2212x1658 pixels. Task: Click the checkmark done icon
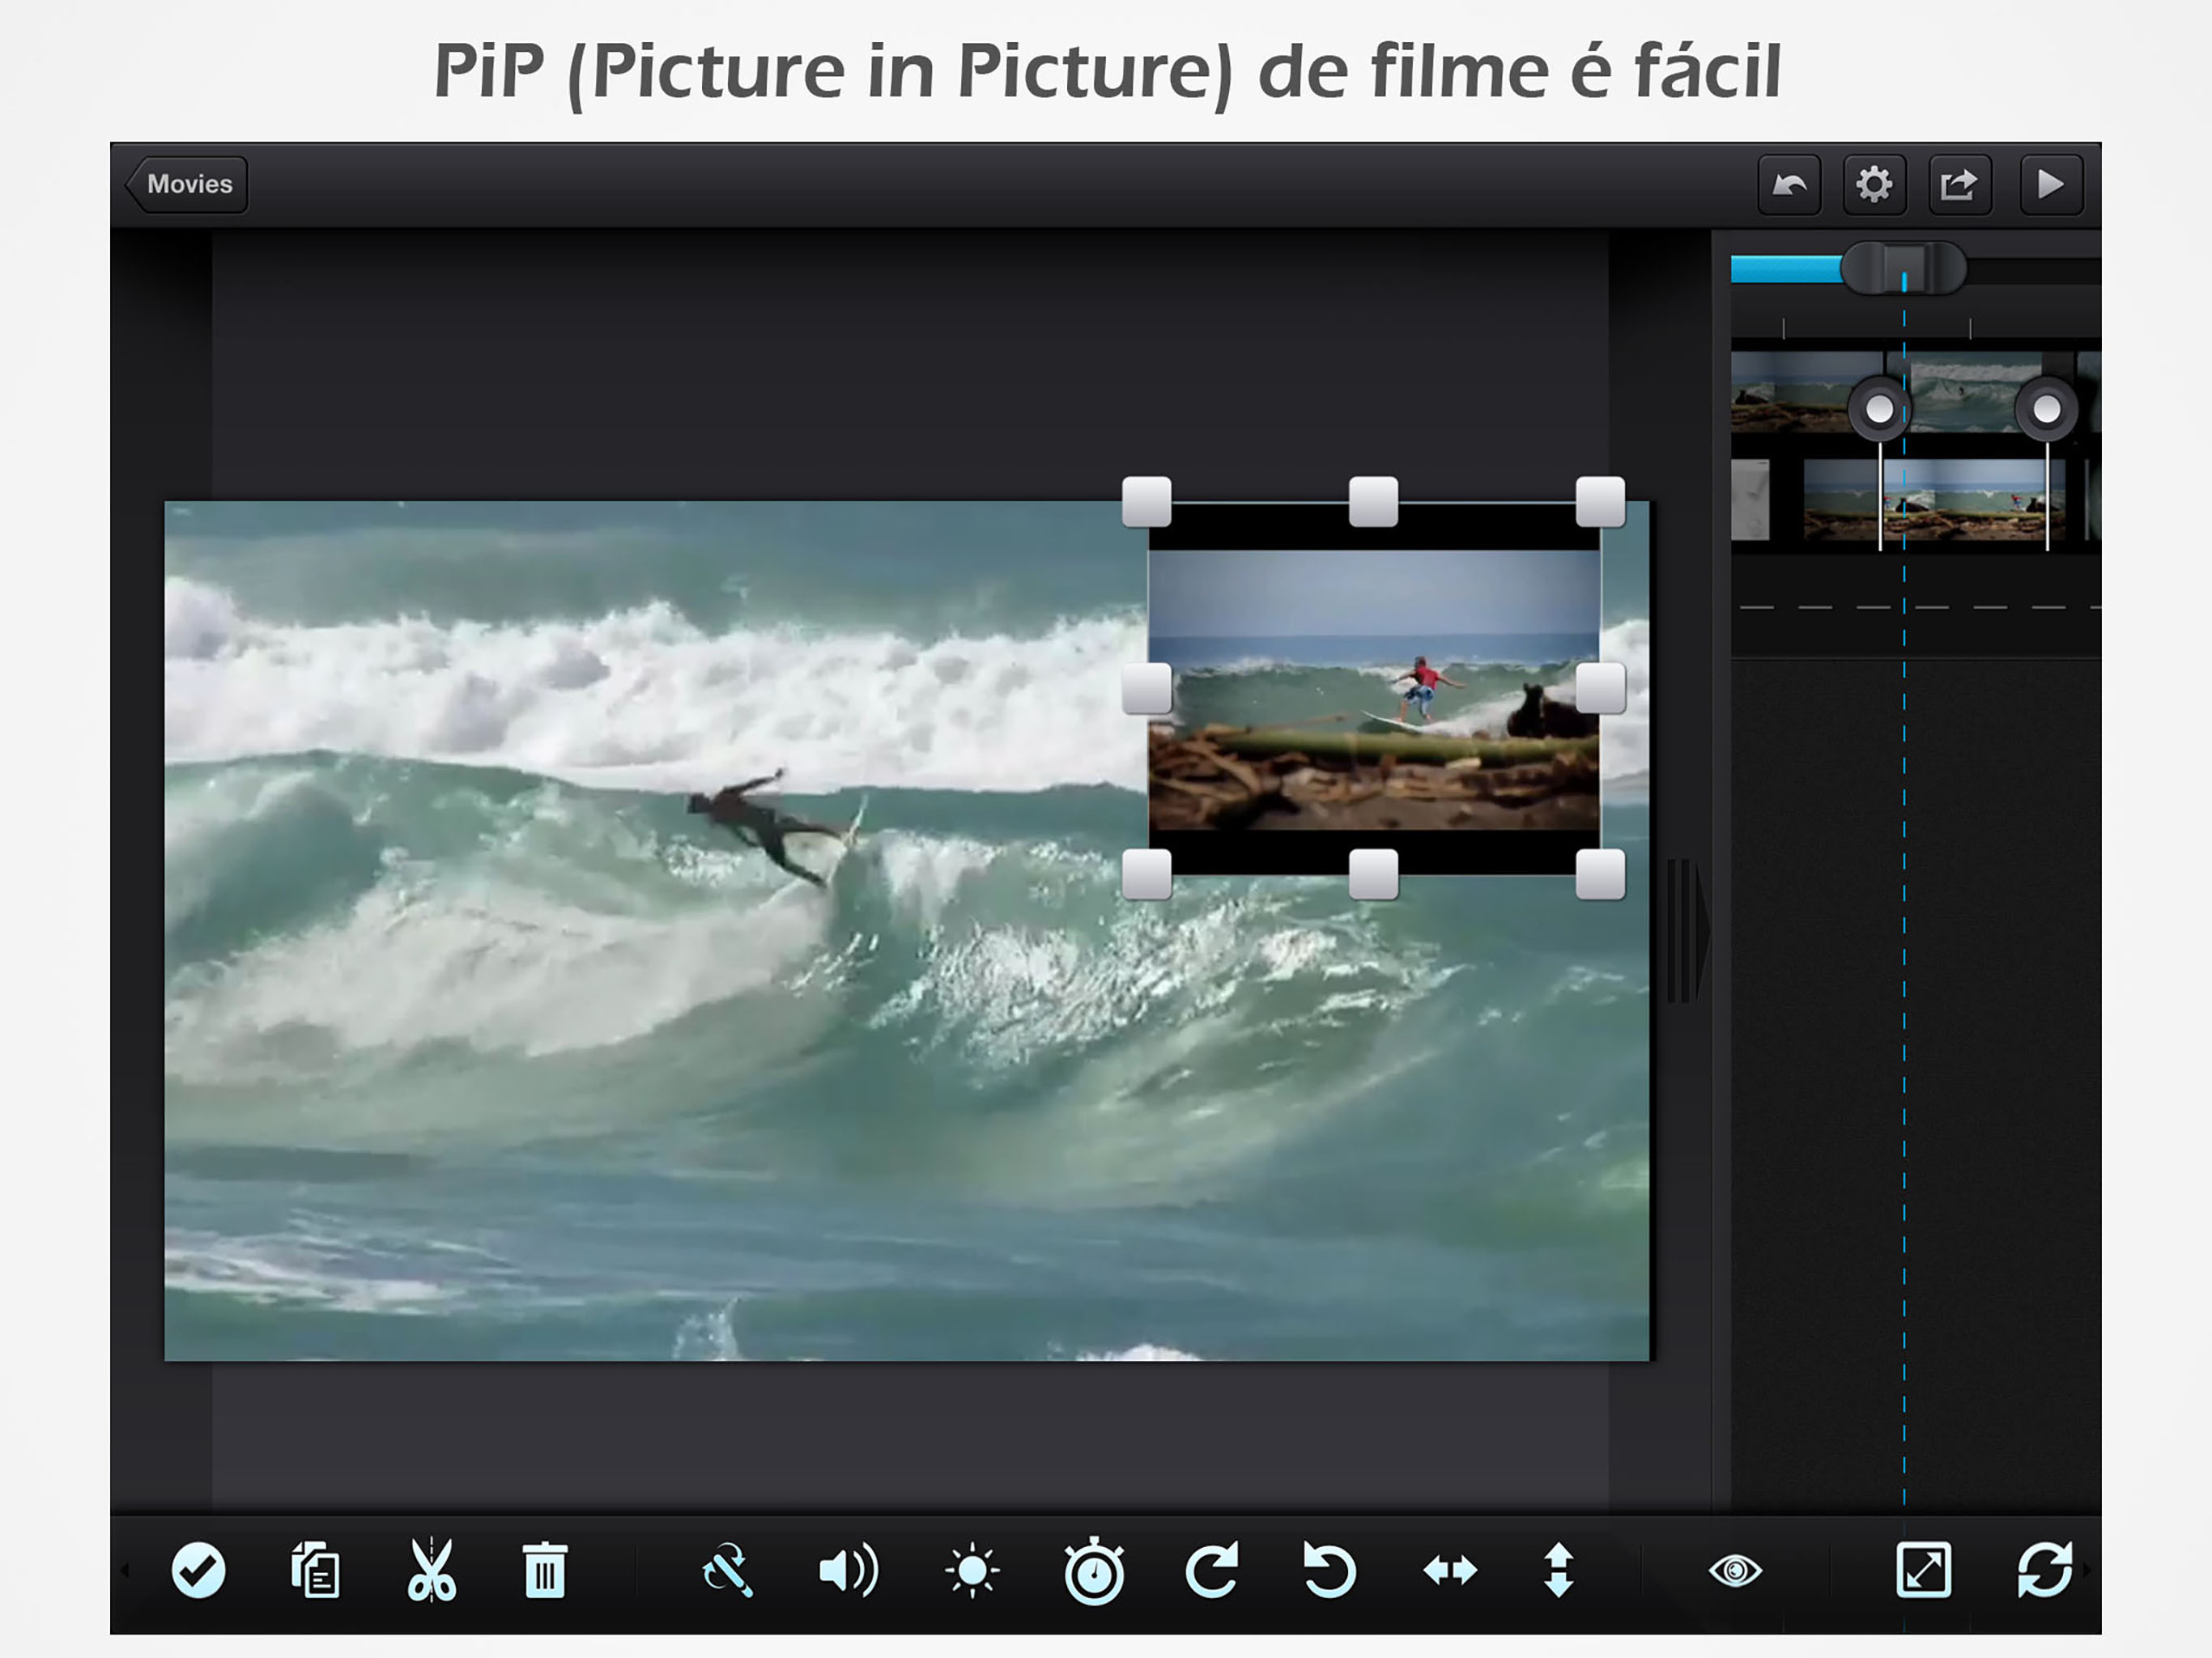(198, 1571)
